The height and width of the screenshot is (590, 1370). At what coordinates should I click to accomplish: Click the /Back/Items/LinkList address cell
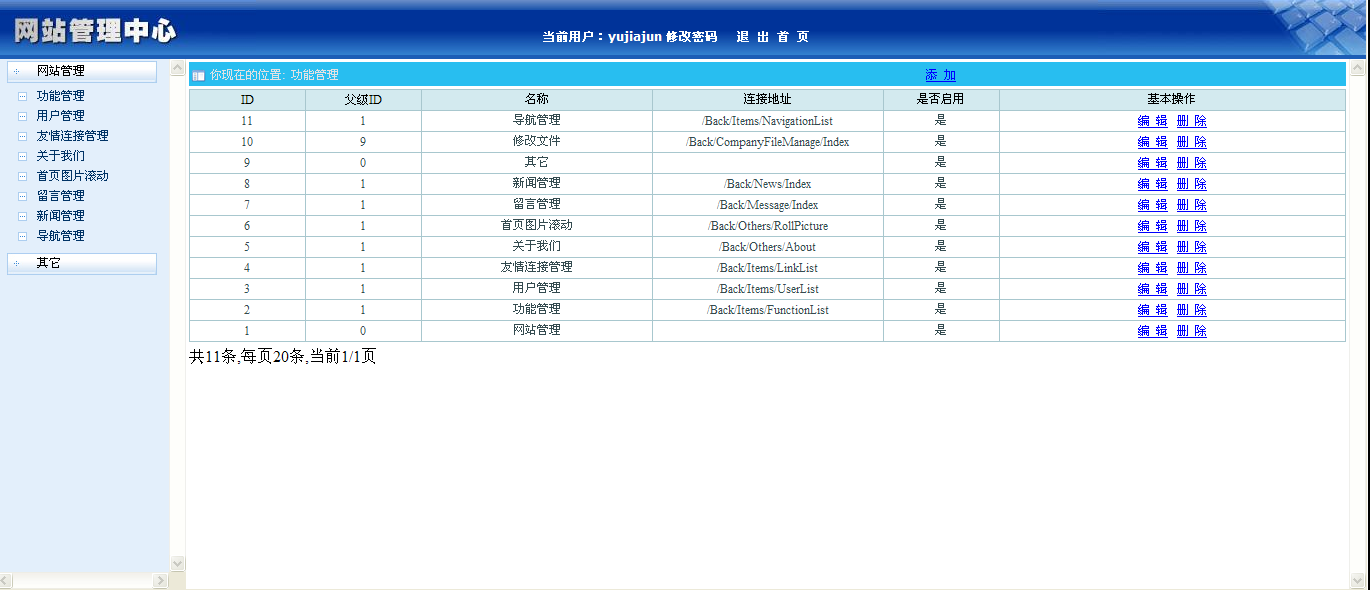[768, 268]
